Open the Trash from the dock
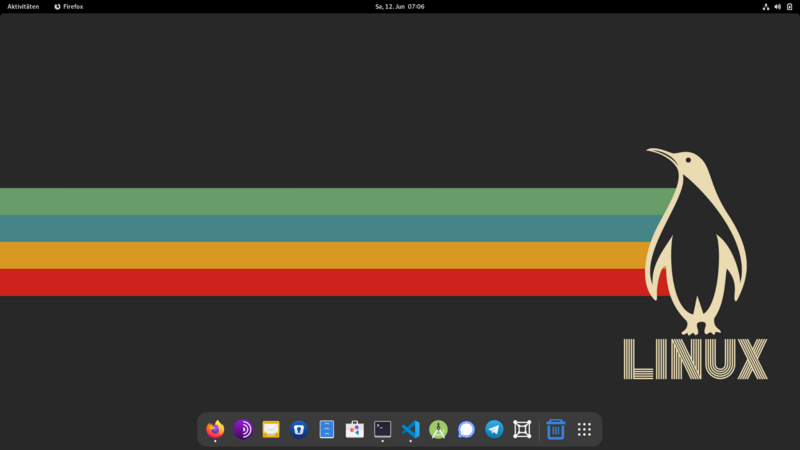This screenshot has width=800, height=450. 556,429
